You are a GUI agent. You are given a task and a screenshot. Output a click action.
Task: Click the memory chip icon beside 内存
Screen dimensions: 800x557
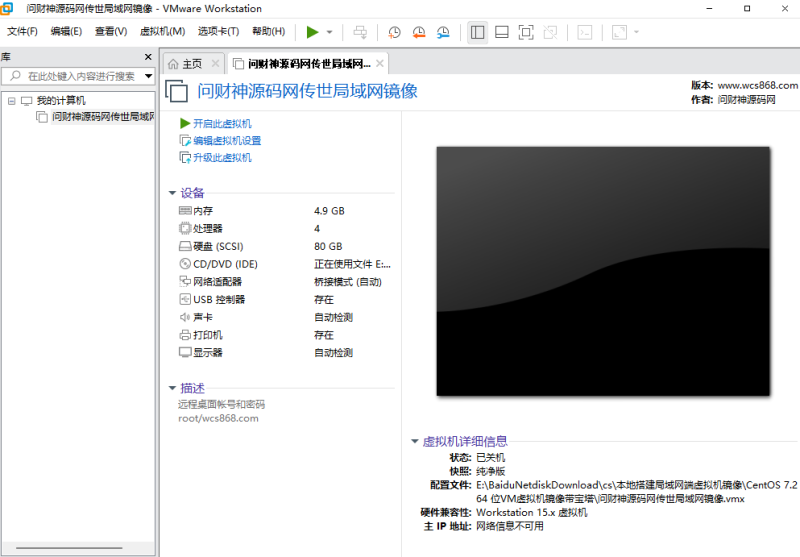(185, 210)
